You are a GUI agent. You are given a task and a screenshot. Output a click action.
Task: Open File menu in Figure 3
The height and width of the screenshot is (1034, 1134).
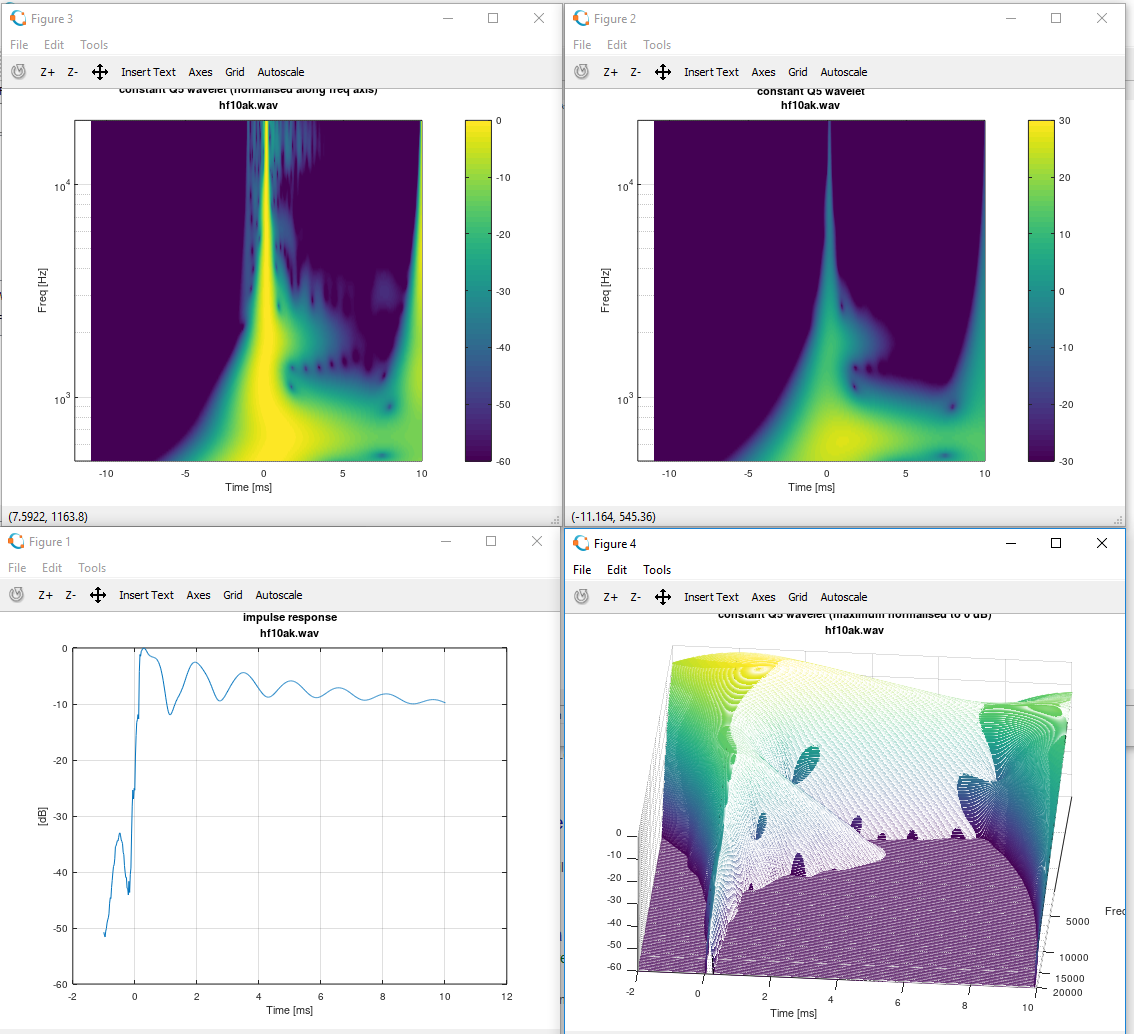19,45
